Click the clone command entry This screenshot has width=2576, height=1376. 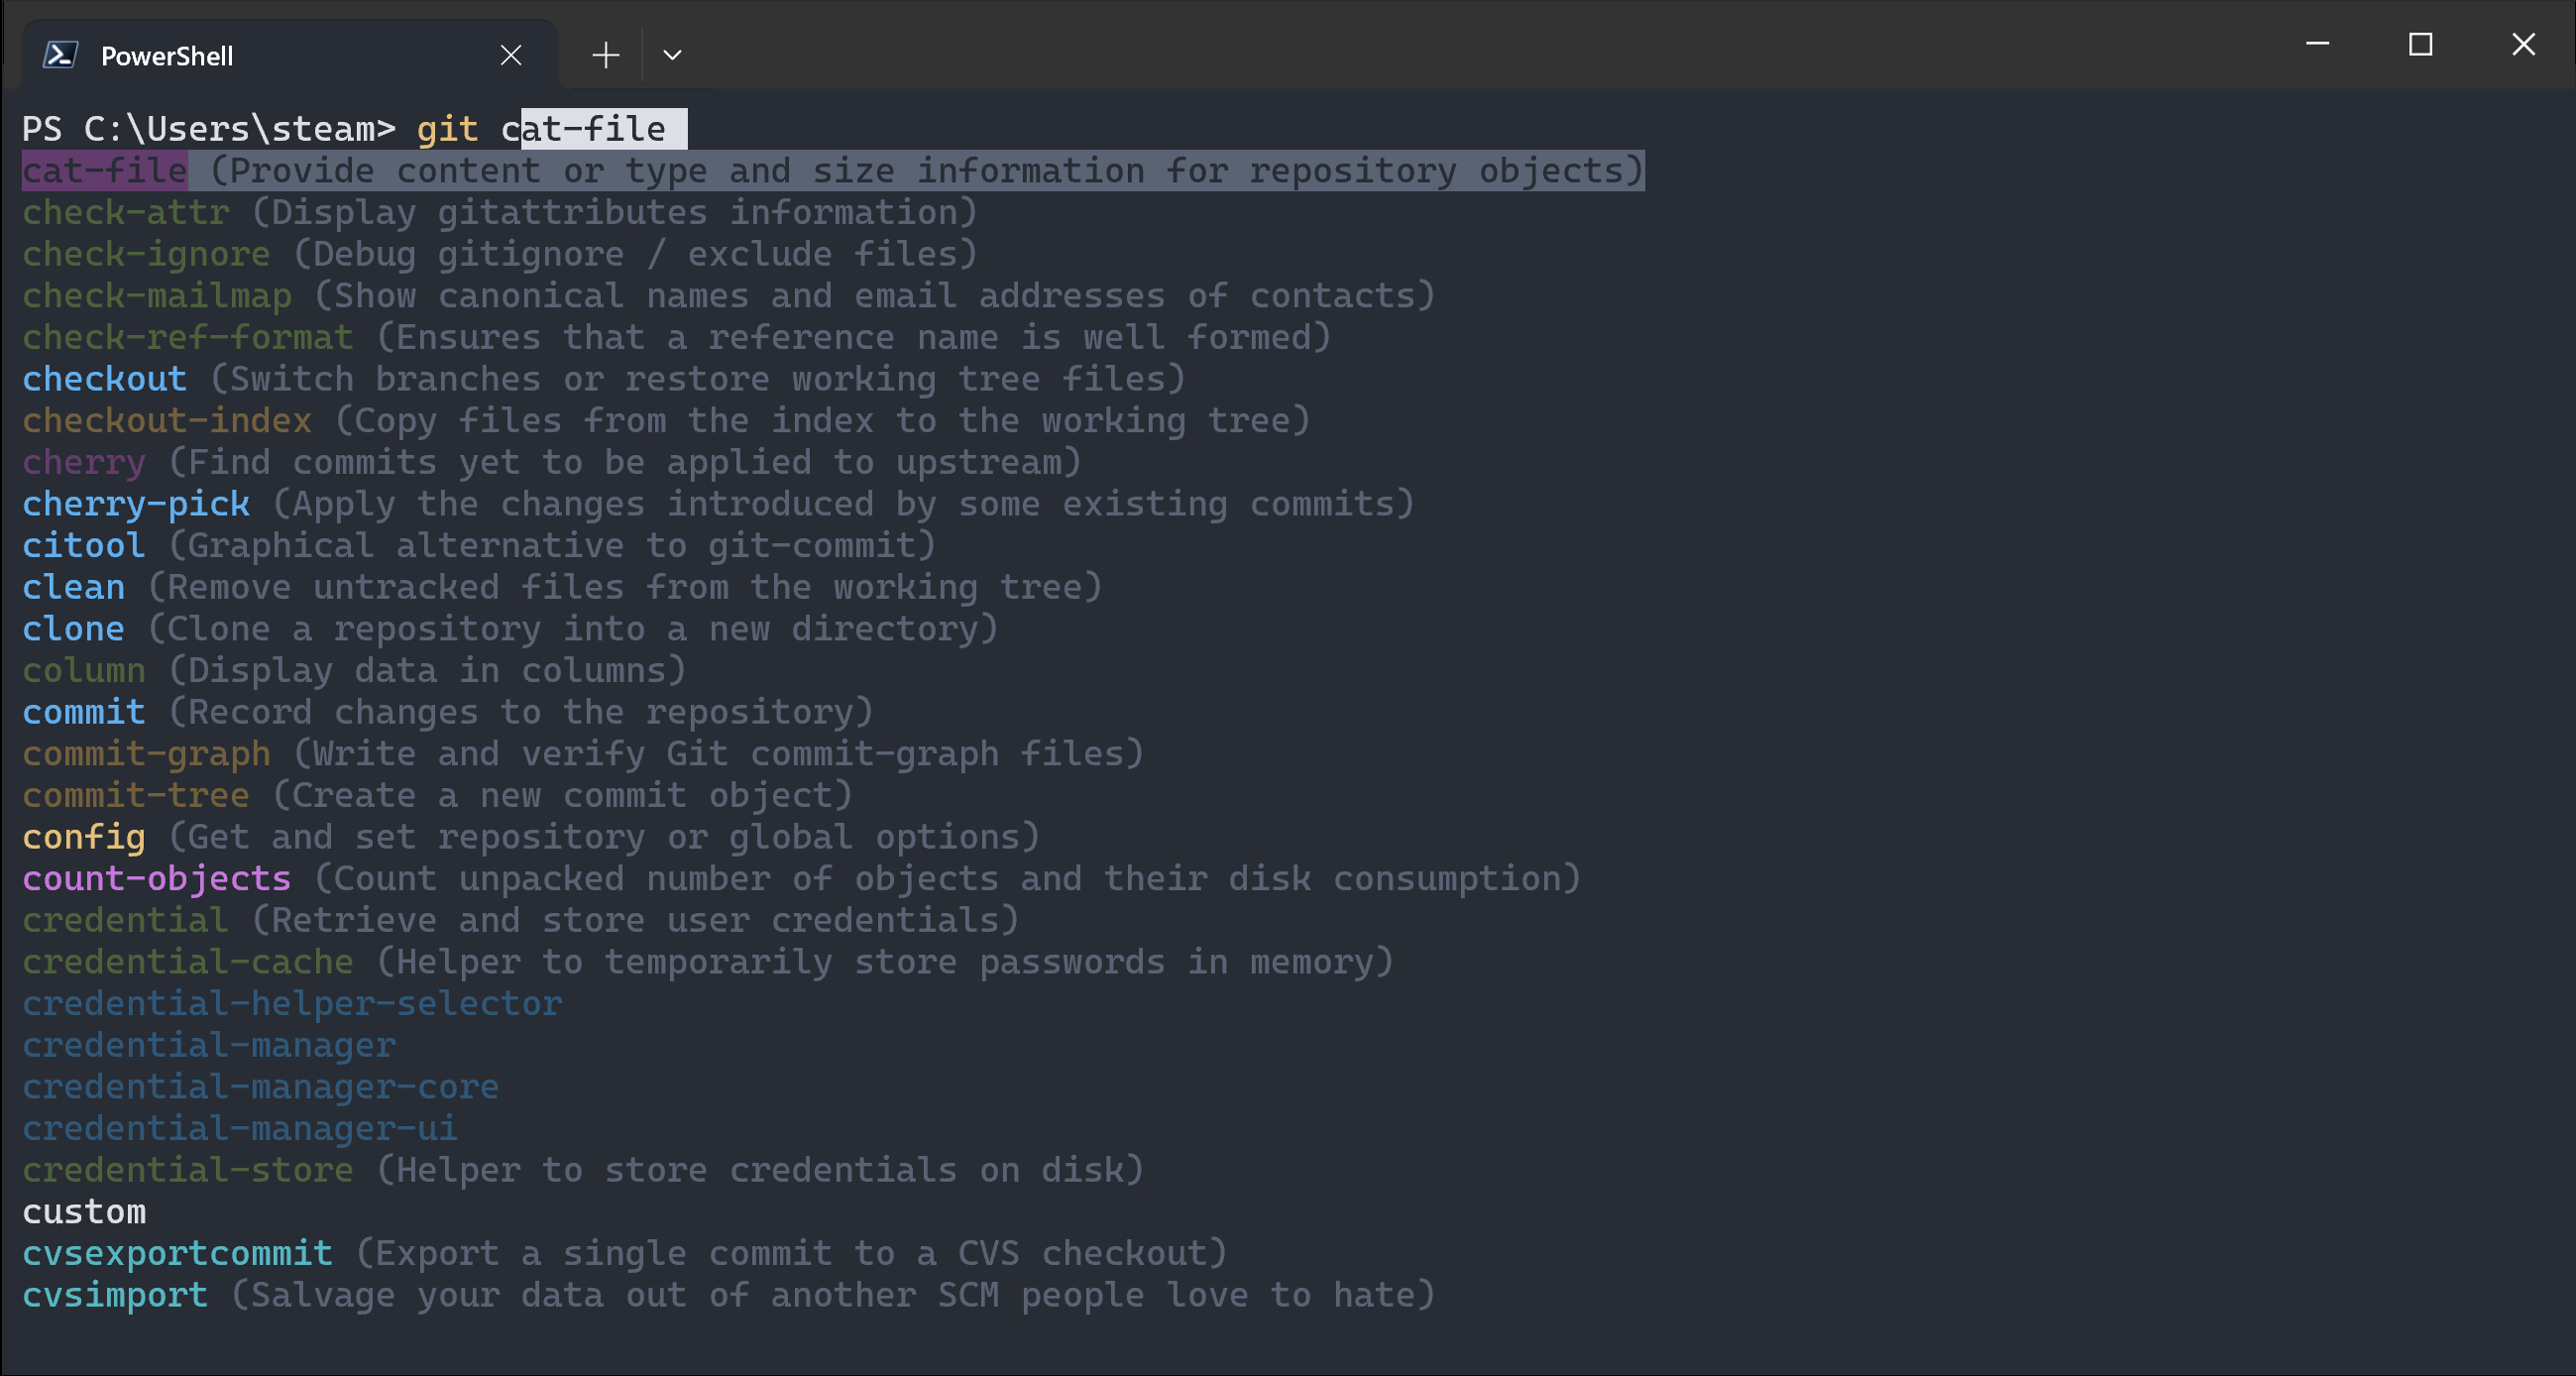point(72,628)
